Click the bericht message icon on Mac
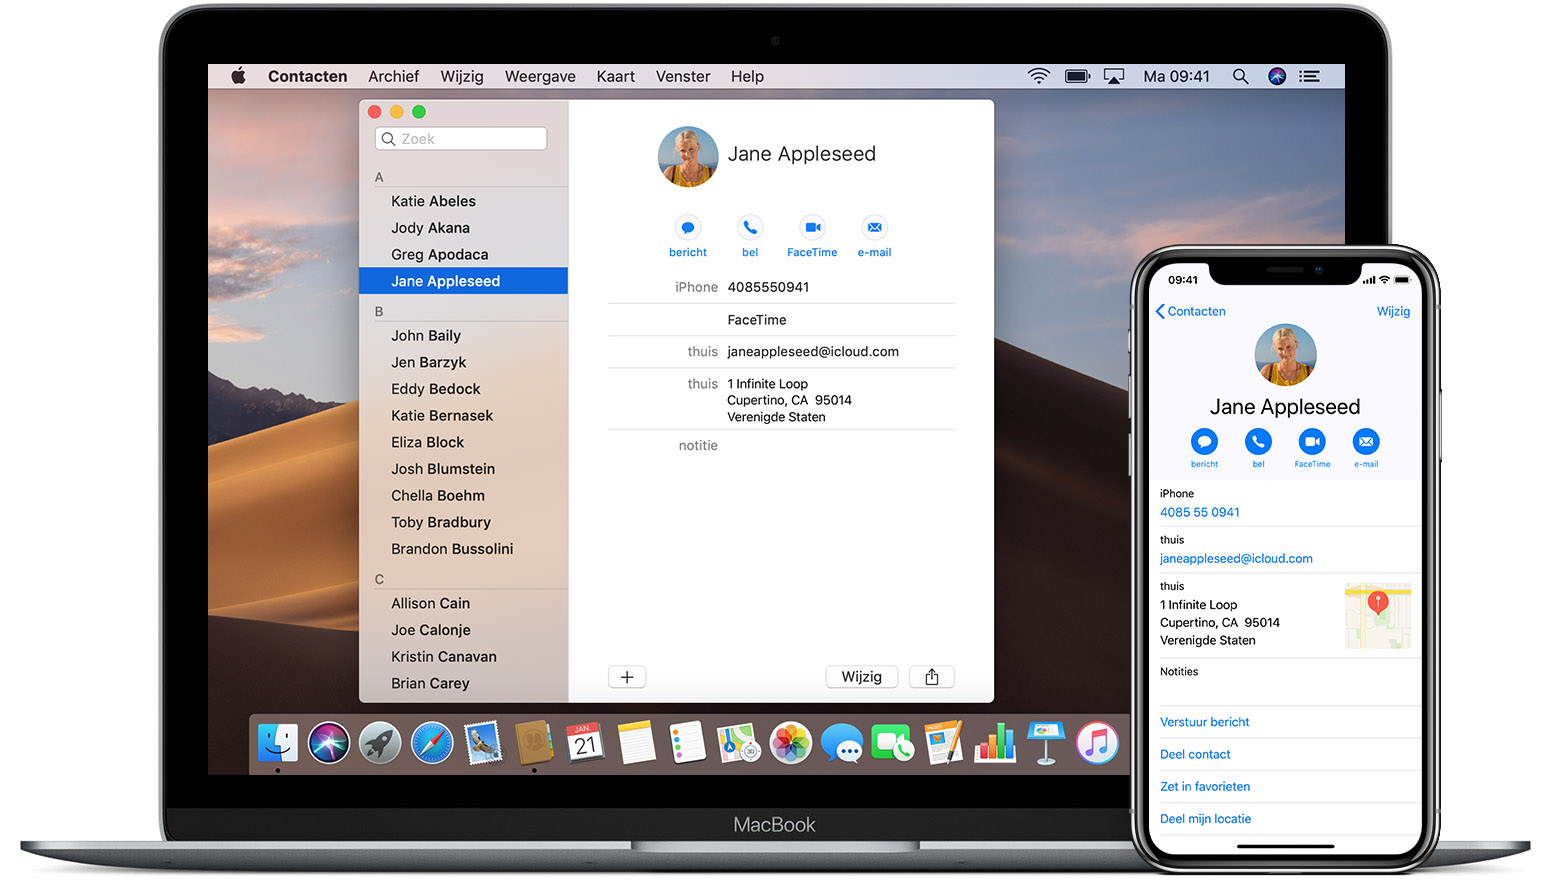This screenshot has height=880, width=1560. pyautogui.click(x=688, y=227)
